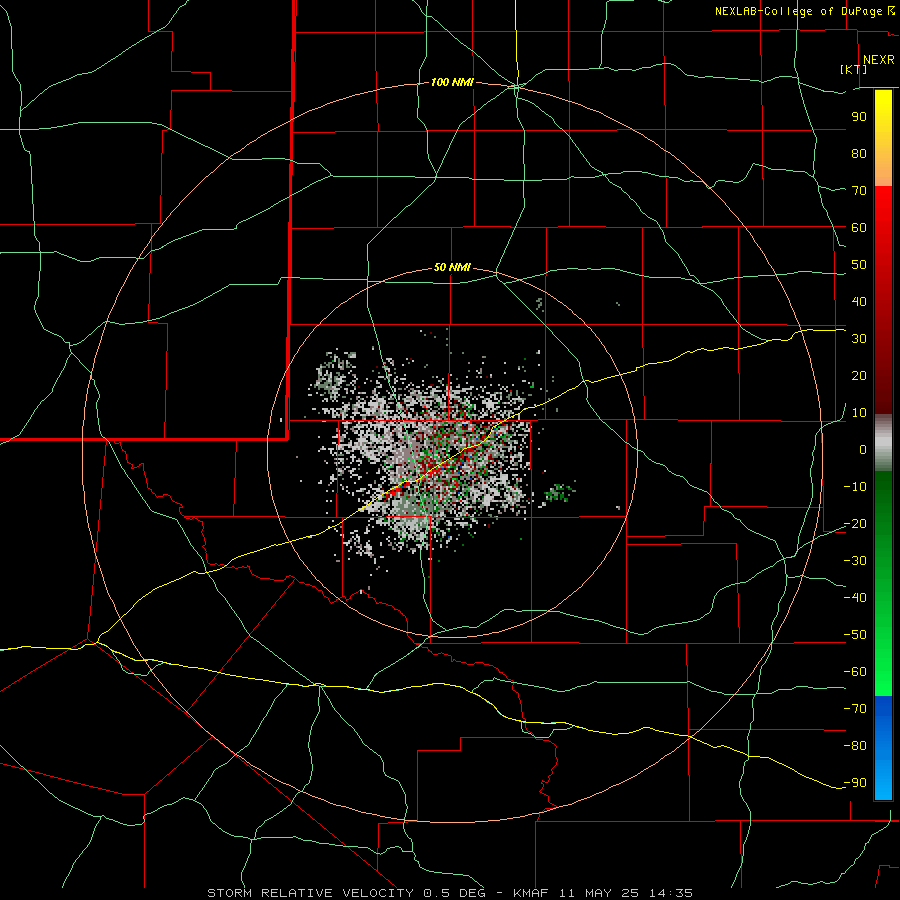Click the 80 value on the velocity scale
900x900 pixels.
point(859,153)
